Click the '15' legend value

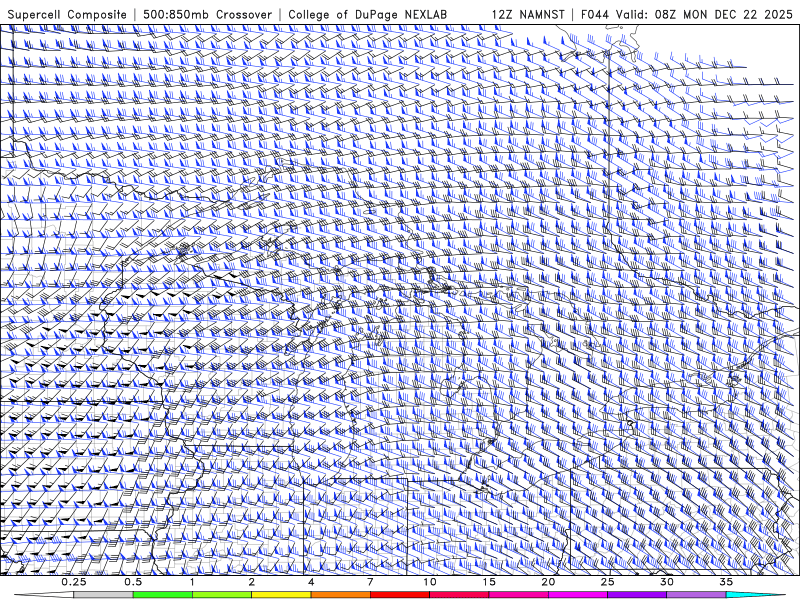pyautogui.click(x=489, y=582)
